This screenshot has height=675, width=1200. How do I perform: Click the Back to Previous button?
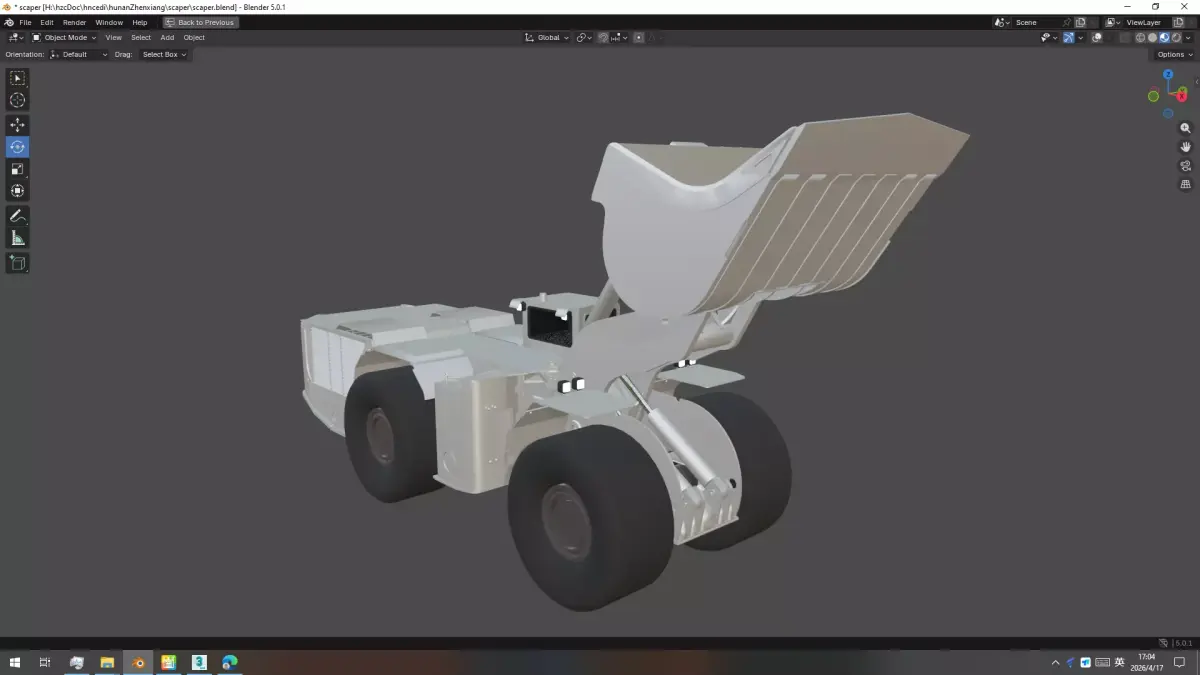199,22
